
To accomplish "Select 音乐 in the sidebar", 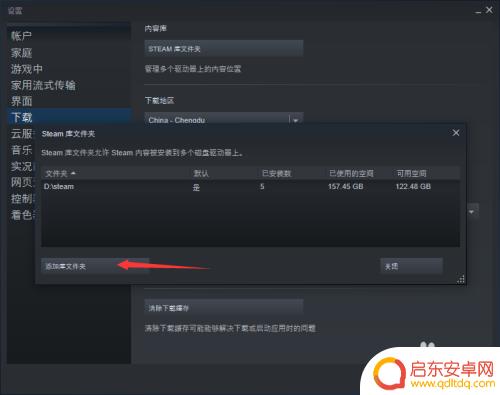I will pos(21,150).
